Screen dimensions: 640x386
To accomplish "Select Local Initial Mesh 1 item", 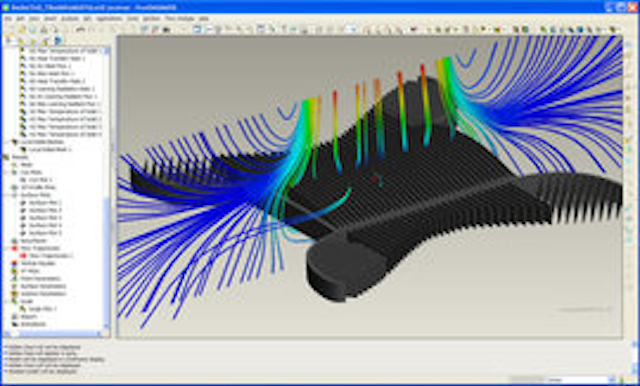I will (x=50, y=149).
